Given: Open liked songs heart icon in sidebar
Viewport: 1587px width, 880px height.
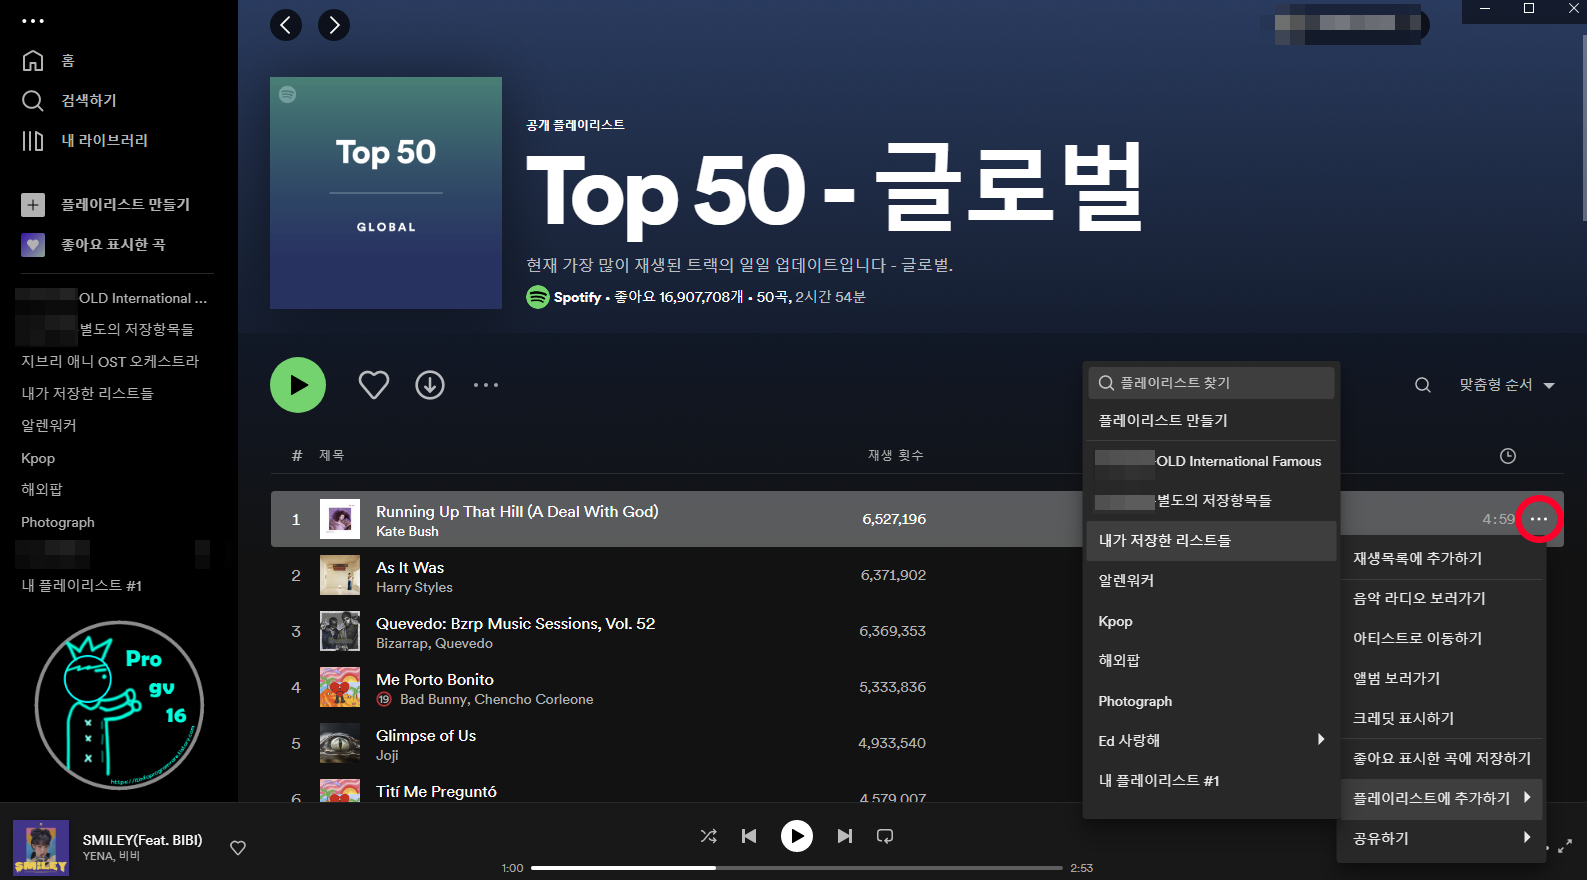Looking at the screenshot, I should click(x=33, y=244).
